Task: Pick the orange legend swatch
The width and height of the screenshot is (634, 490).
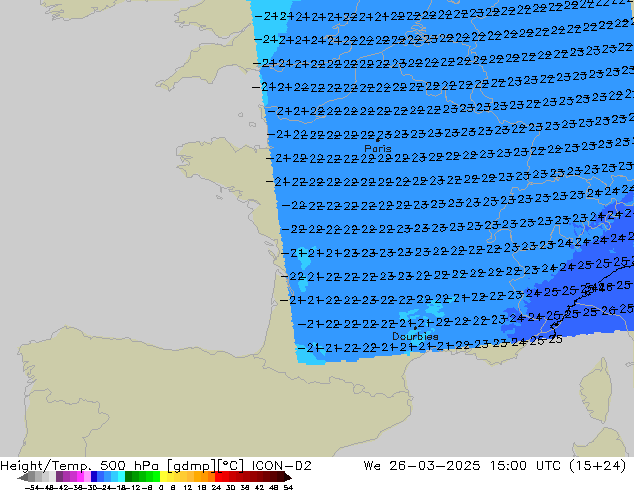Action: (205, 477)
